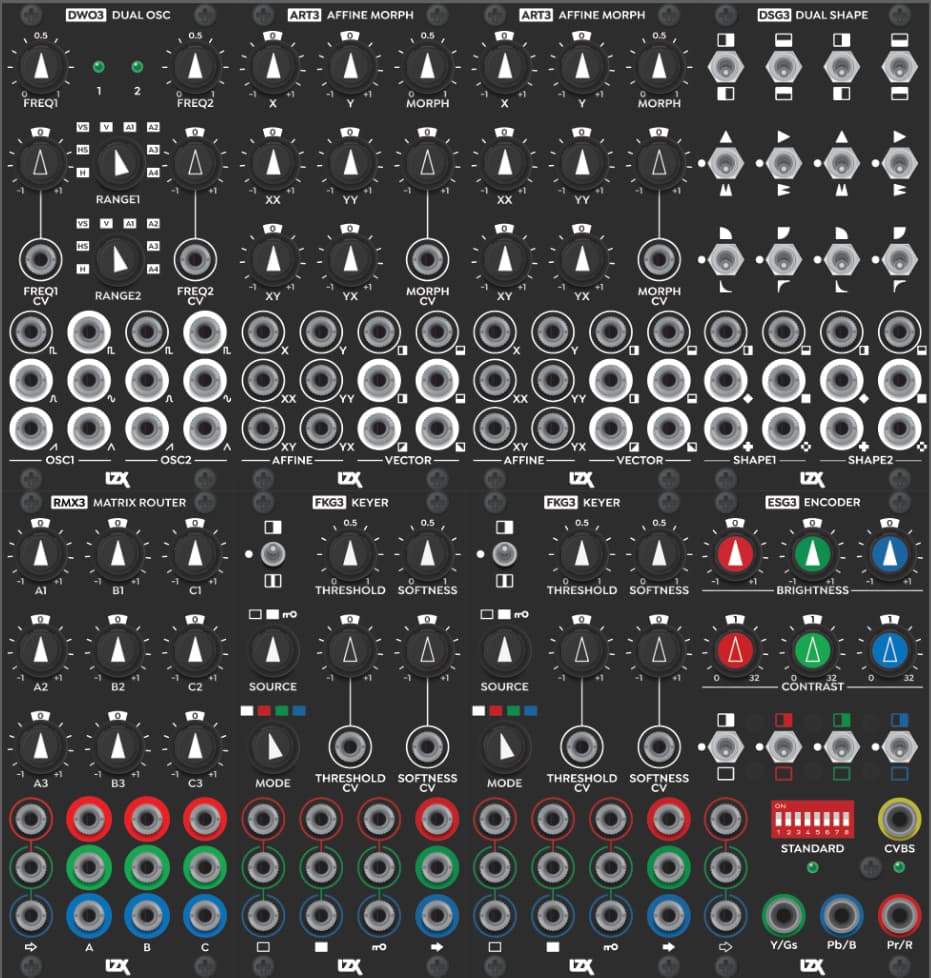
Task: Adjust SOFTNESS knob on the first FKG3 Keyer
Action: [x=427, y=554]
